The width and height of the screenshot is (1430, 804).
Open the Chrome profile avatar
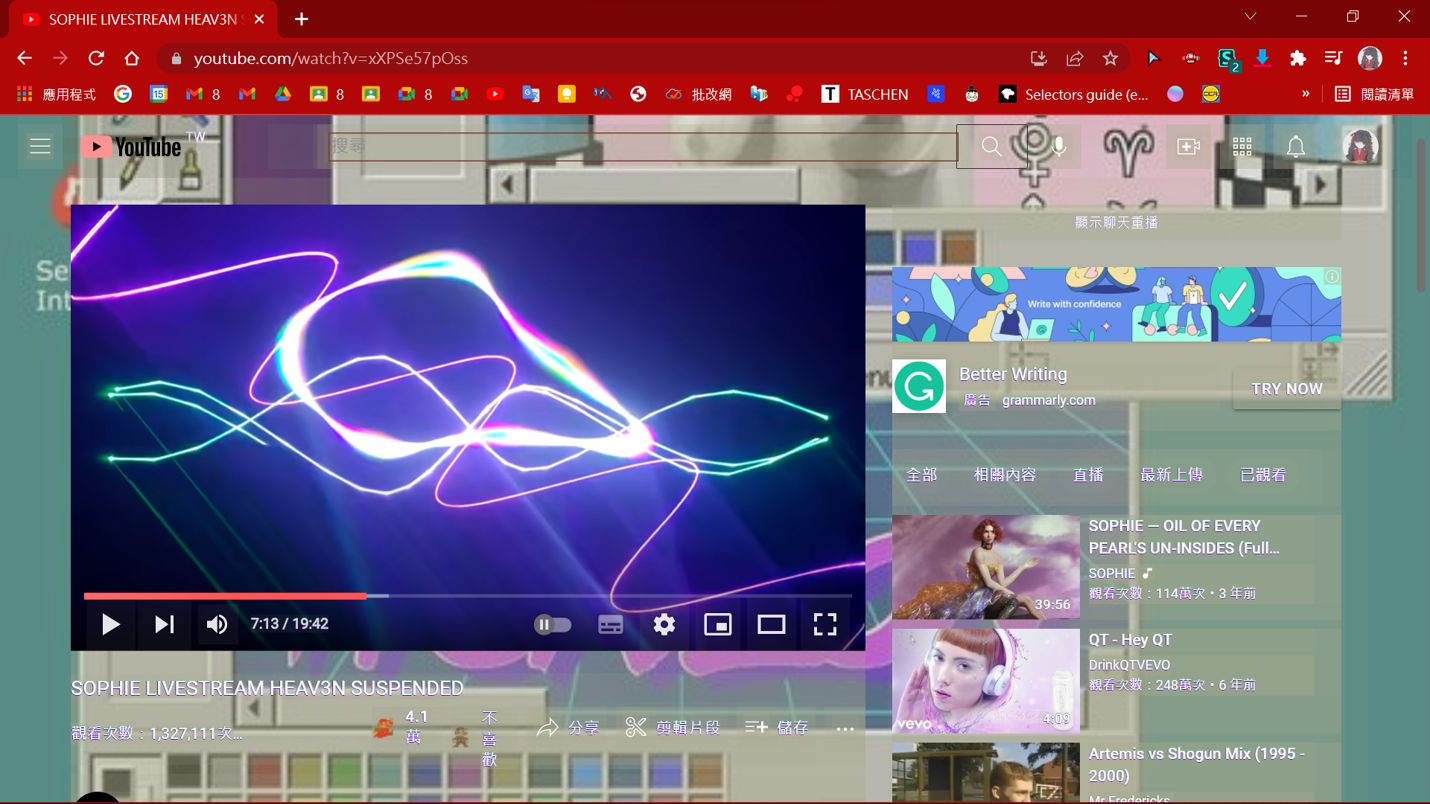1370,58
